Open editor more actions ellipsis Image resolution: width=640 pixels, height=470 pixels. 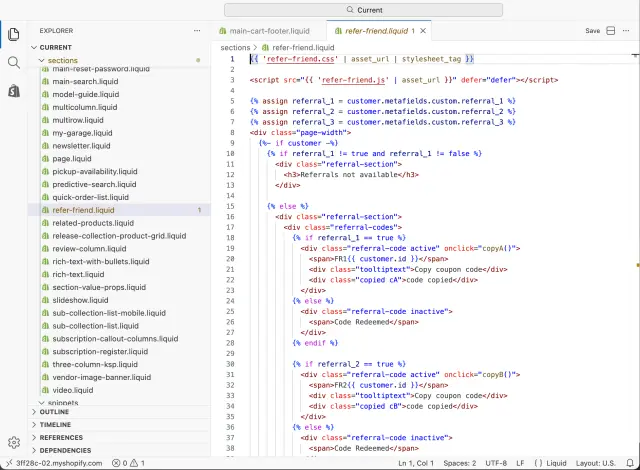(x=626, y=31)
